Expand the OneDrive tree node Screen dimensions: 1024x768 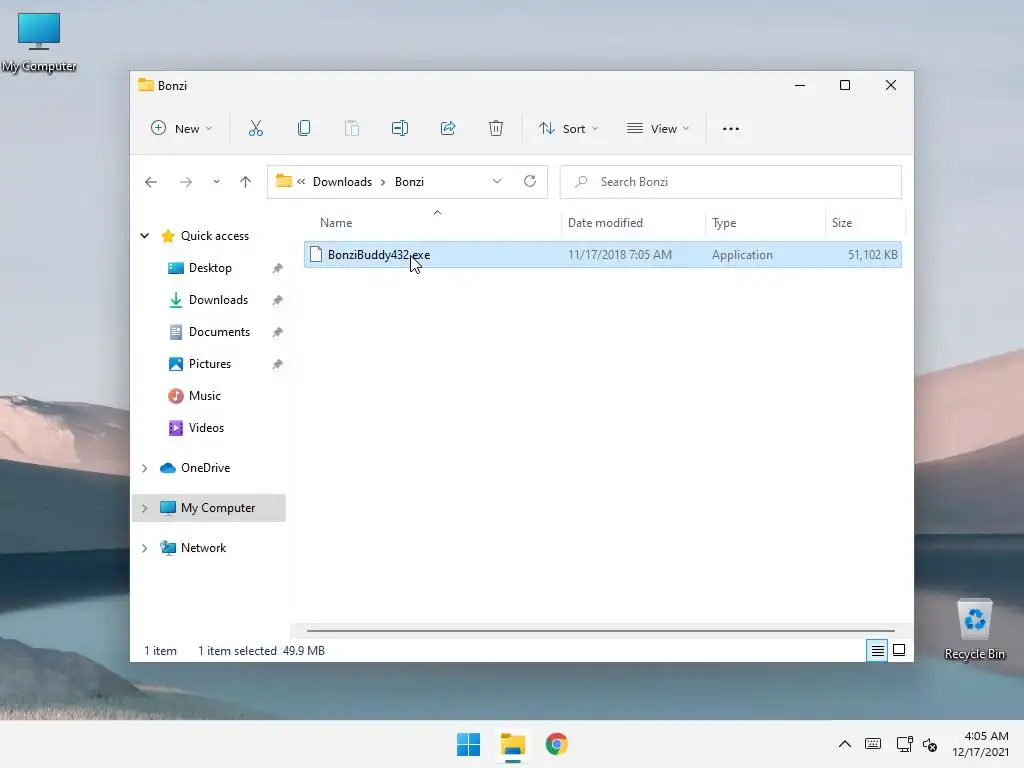pyautogui.click(x=144, y=468)
